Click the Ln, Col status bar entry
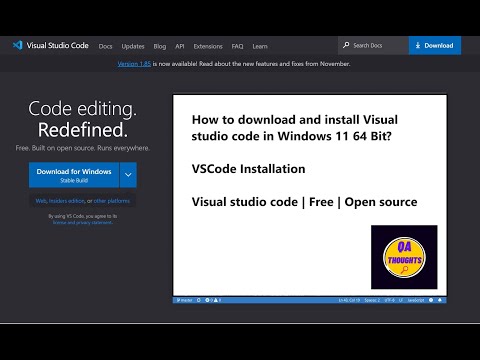Viewport: 480px width, 360px height. pyautogui.click(x=349, y=300)
